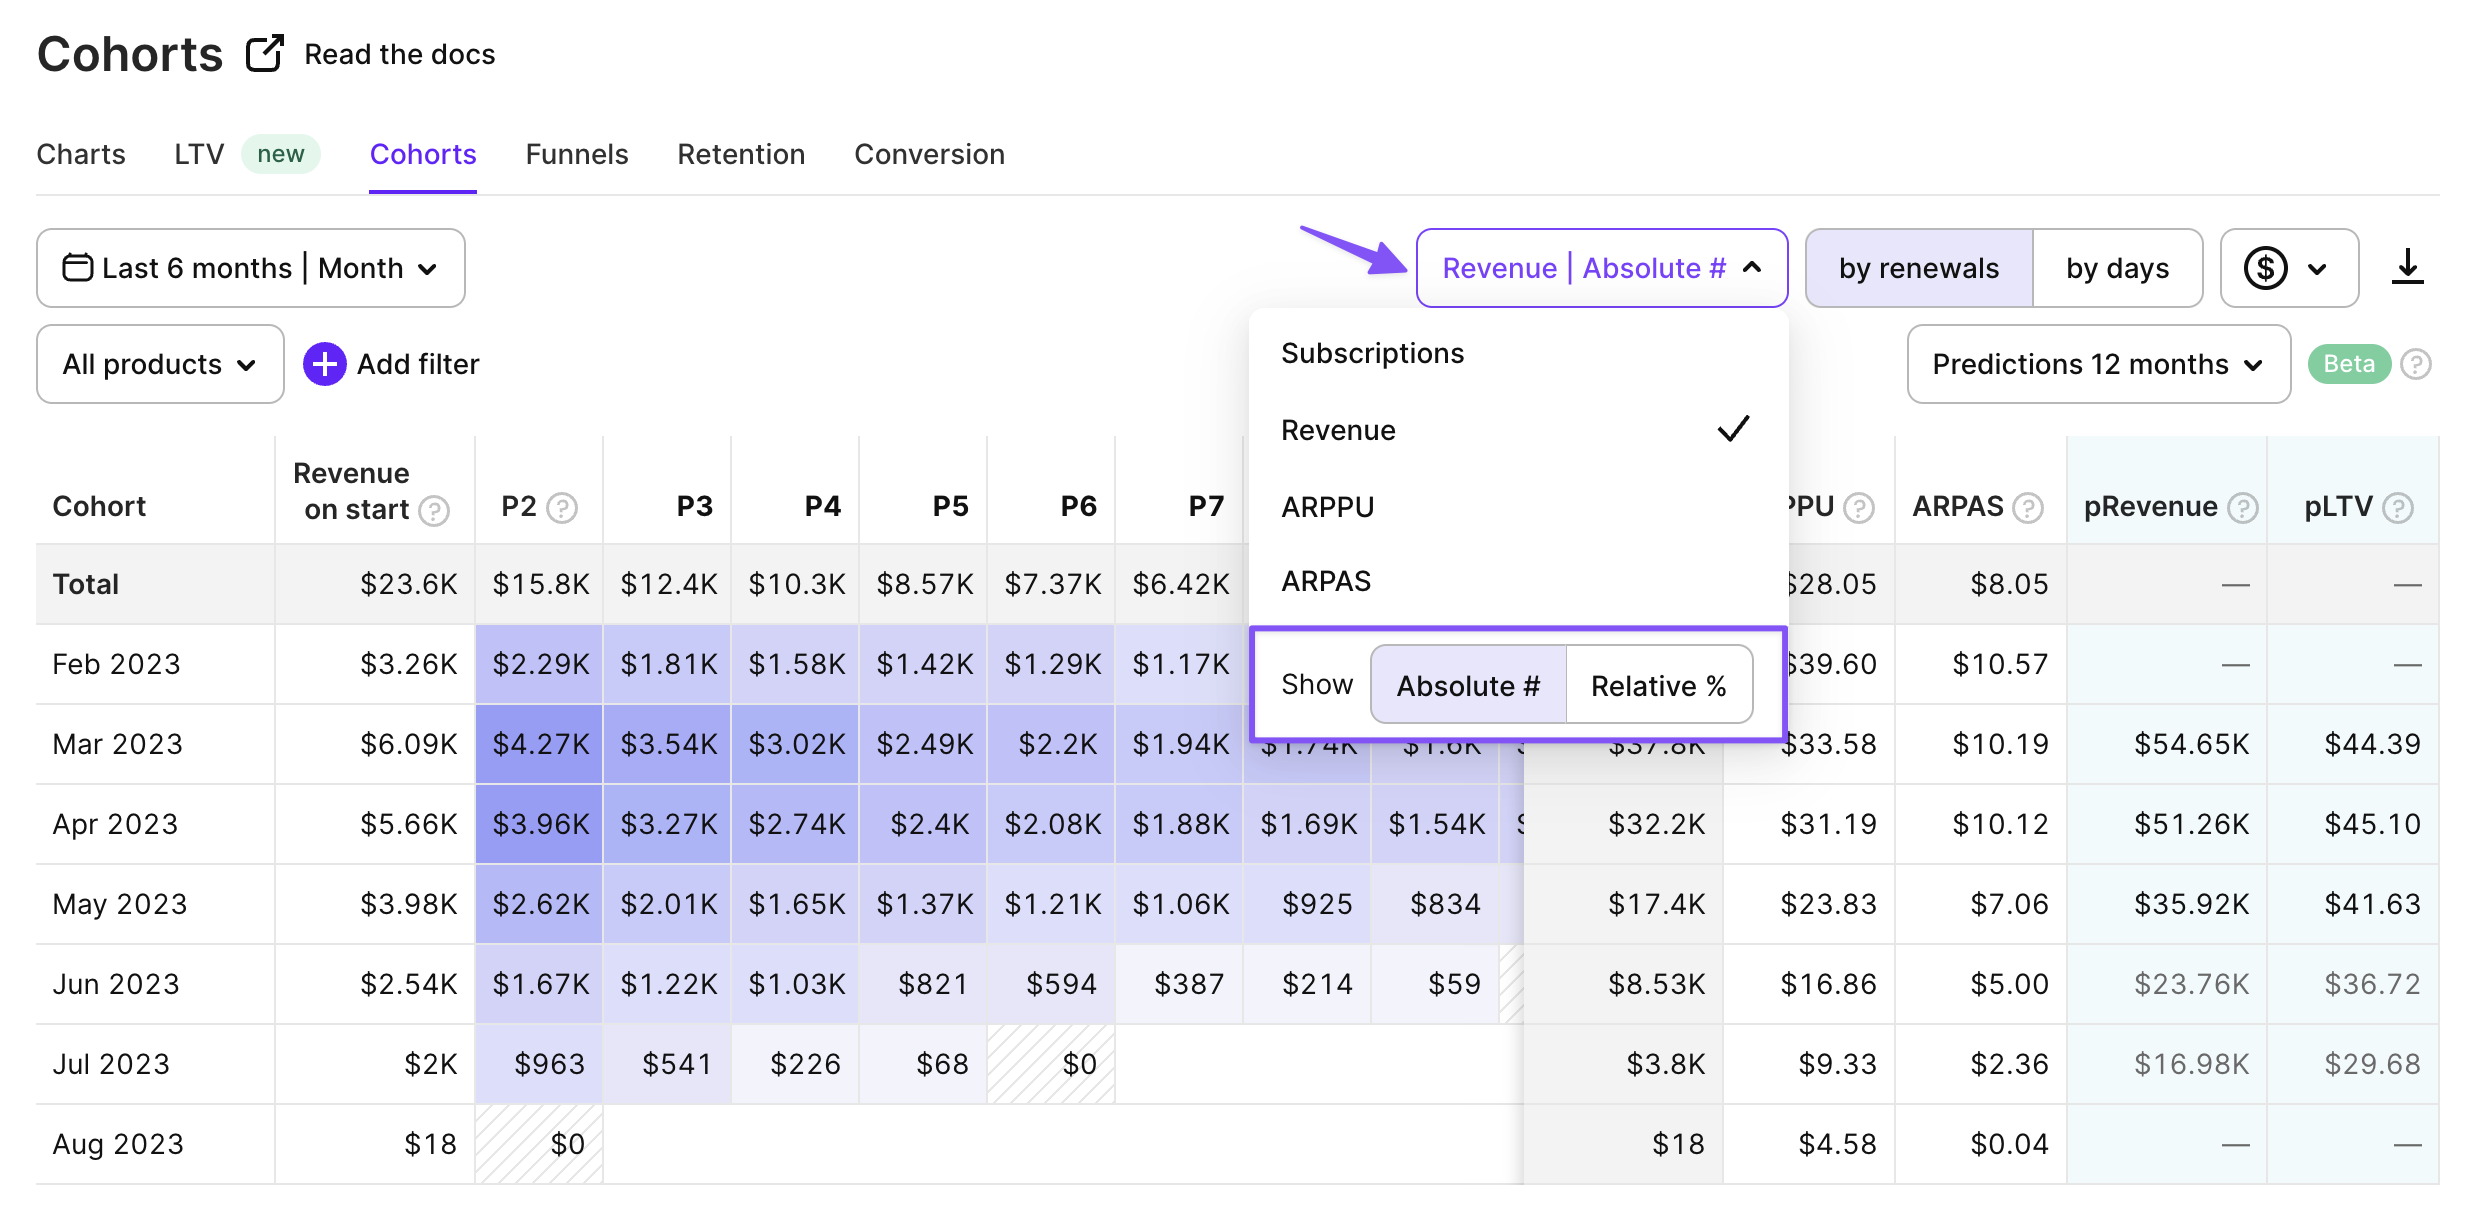Choose ARPPU from the metric menu

click(1328, 507)
